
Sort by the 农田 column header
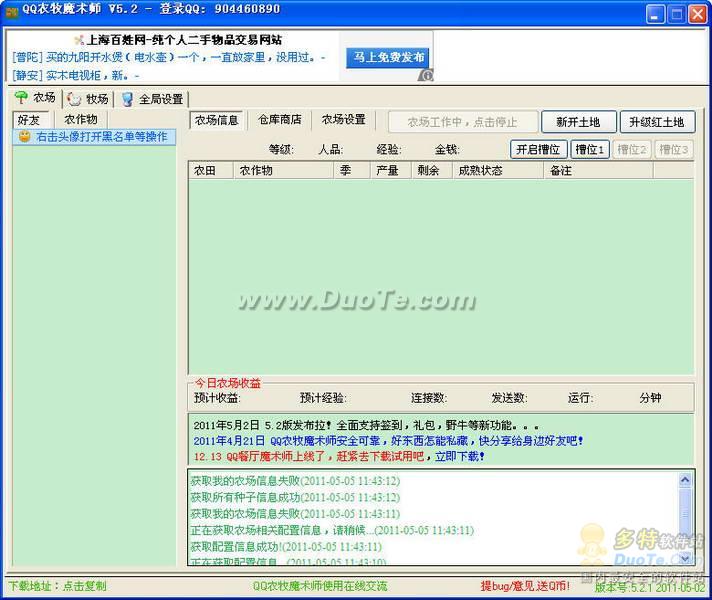tap(211, 170)
